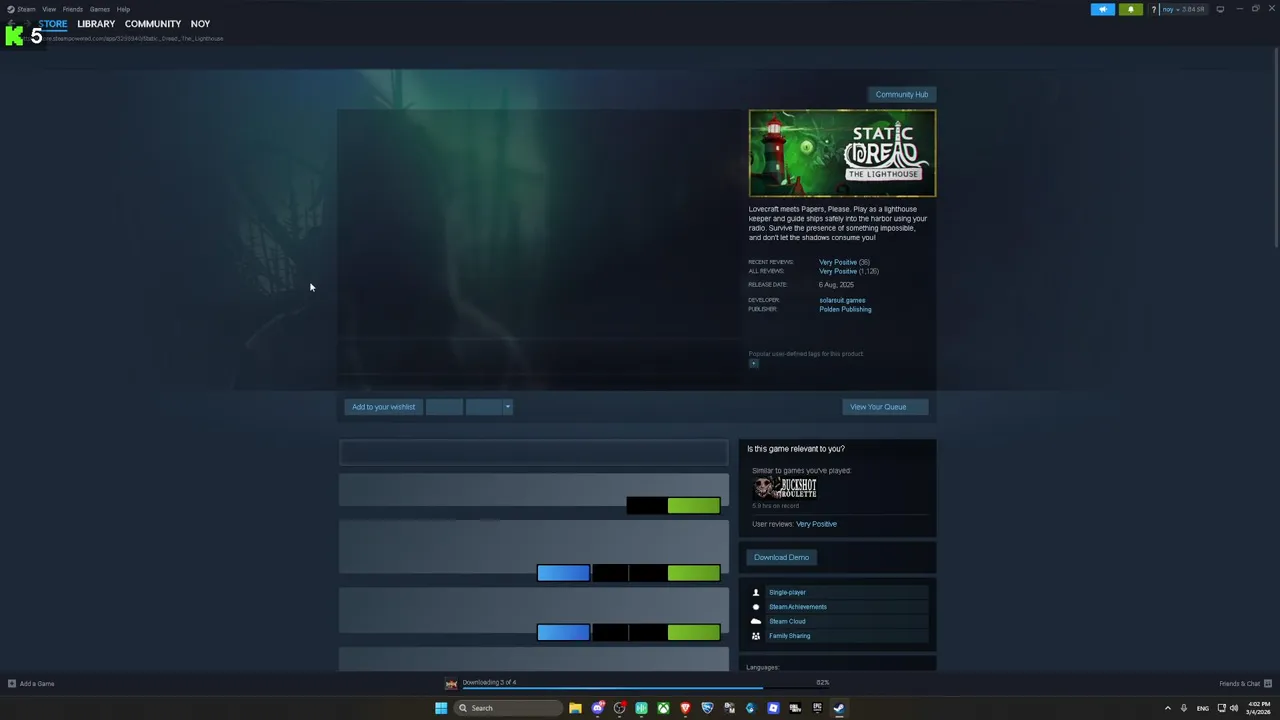Click the Steam Achievements feature link
Viewport: 1280px width, 720px height.
(798, 607)
